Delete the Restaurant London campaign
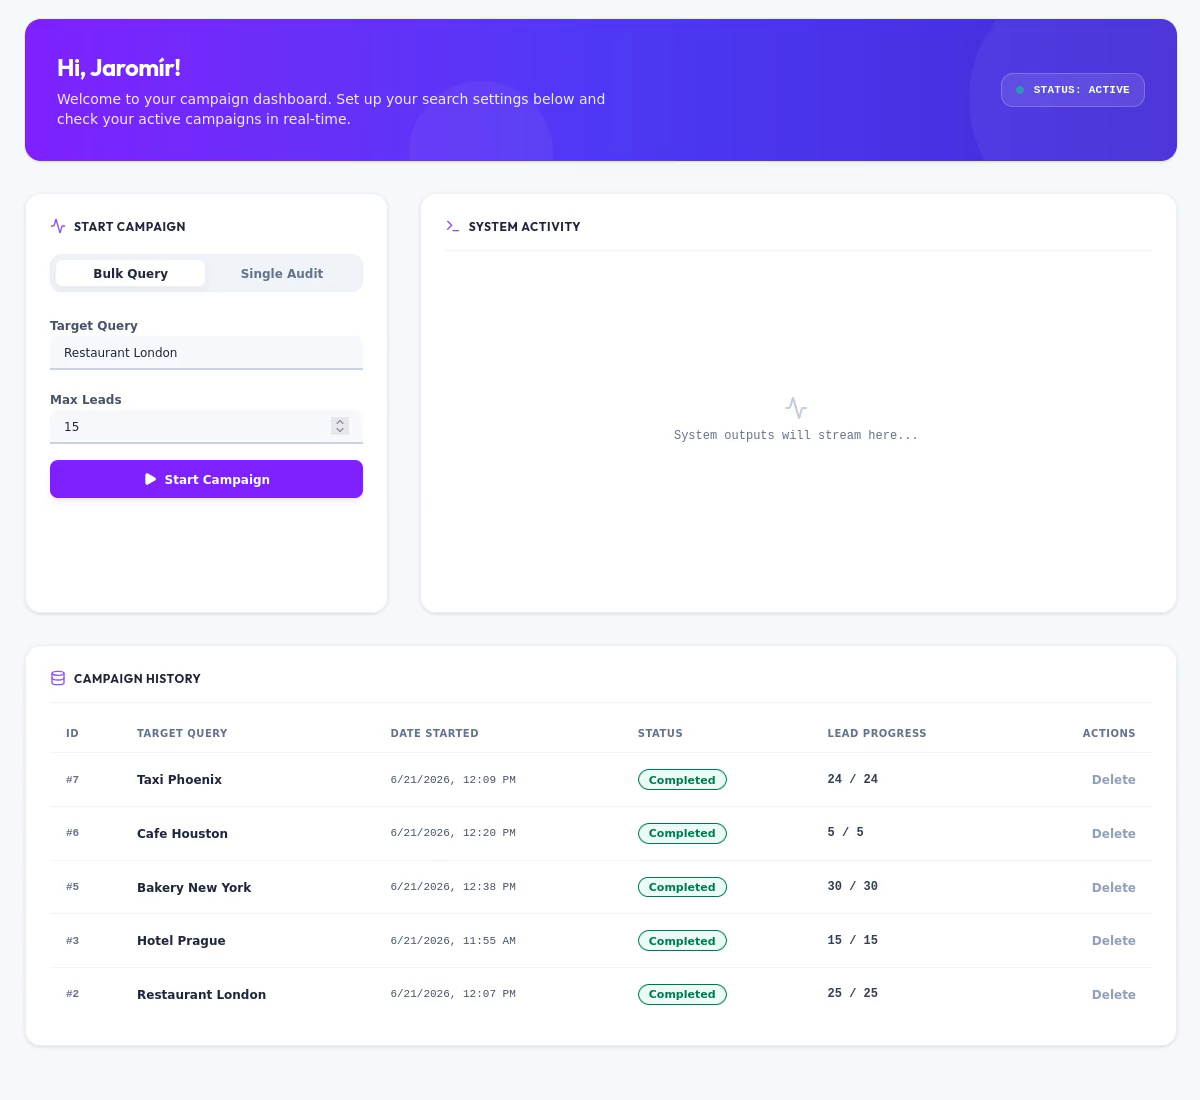 pyautogui.click(x=1113, y=995)
